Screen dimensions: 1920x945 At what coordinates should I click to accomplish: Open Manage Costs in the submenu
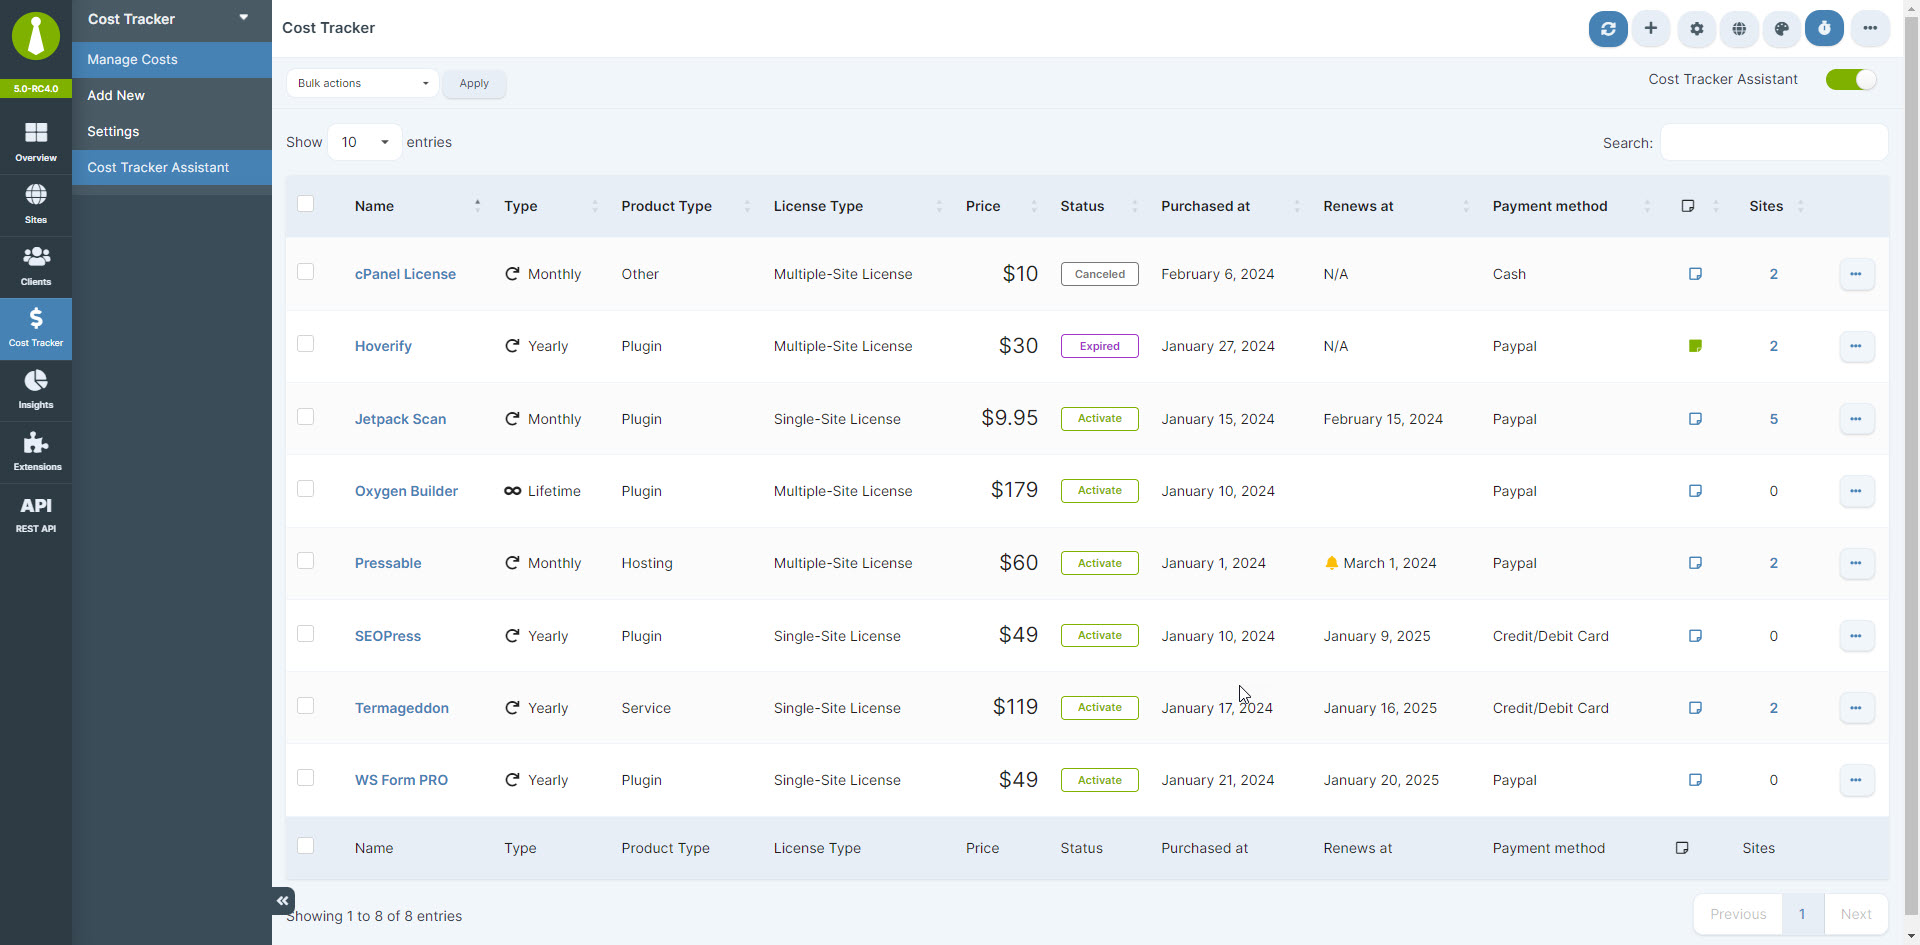point(172,60)
